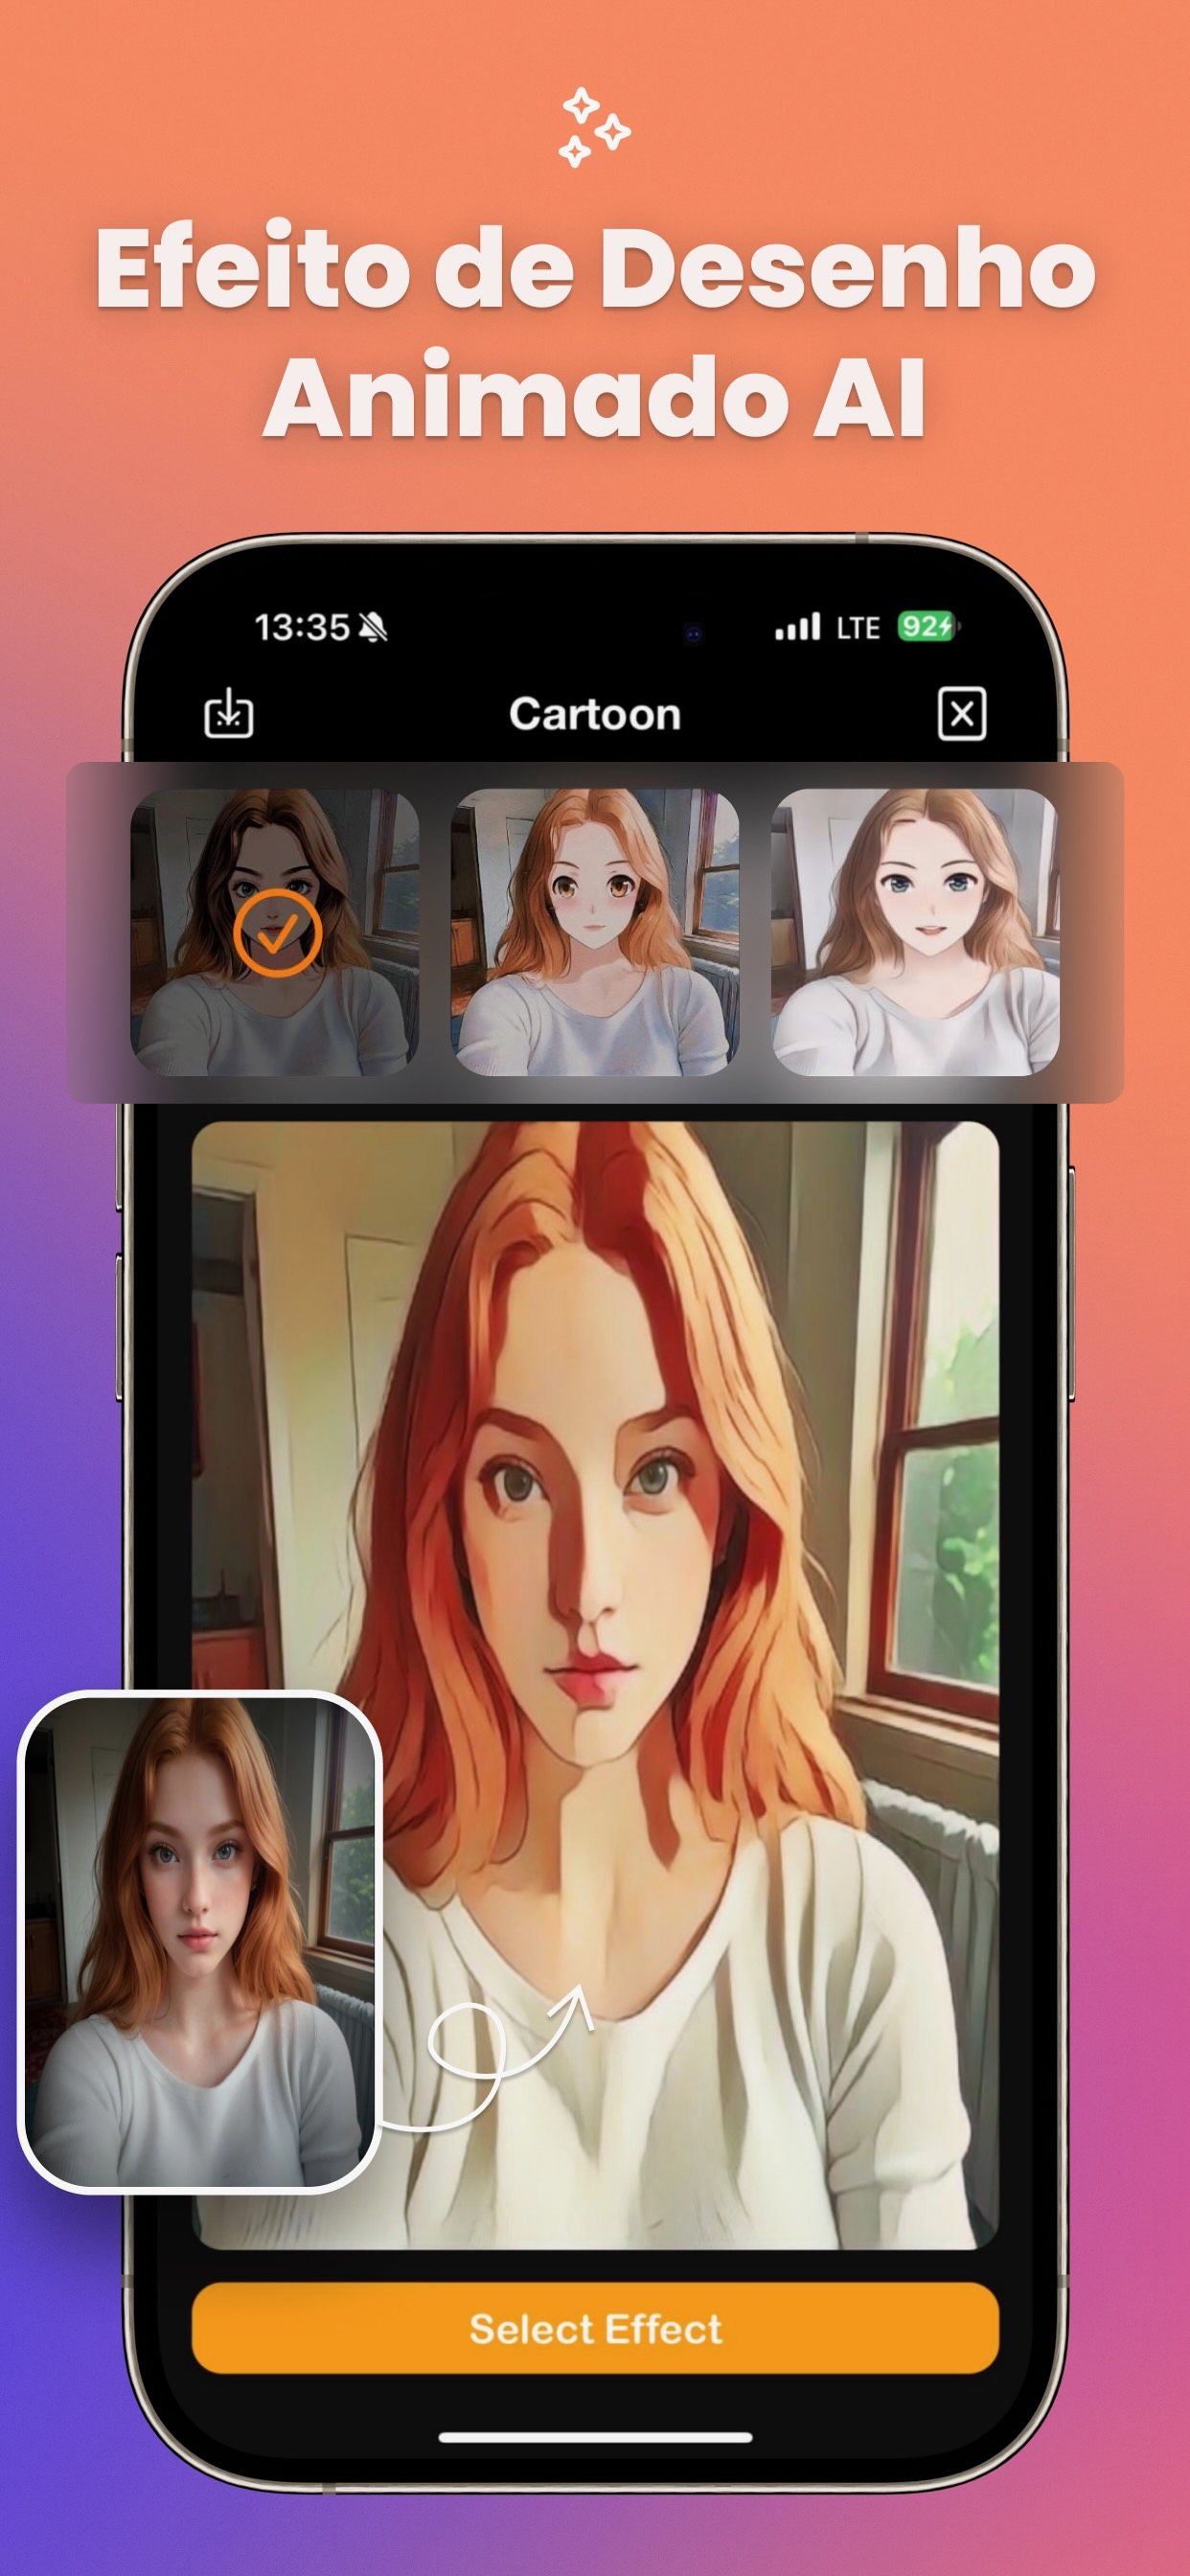Viewport: 1190px width, 2576px height.
Task: Tap the muted bell icon in status bar
Action: pyautogui.click(x=372, y=628)
